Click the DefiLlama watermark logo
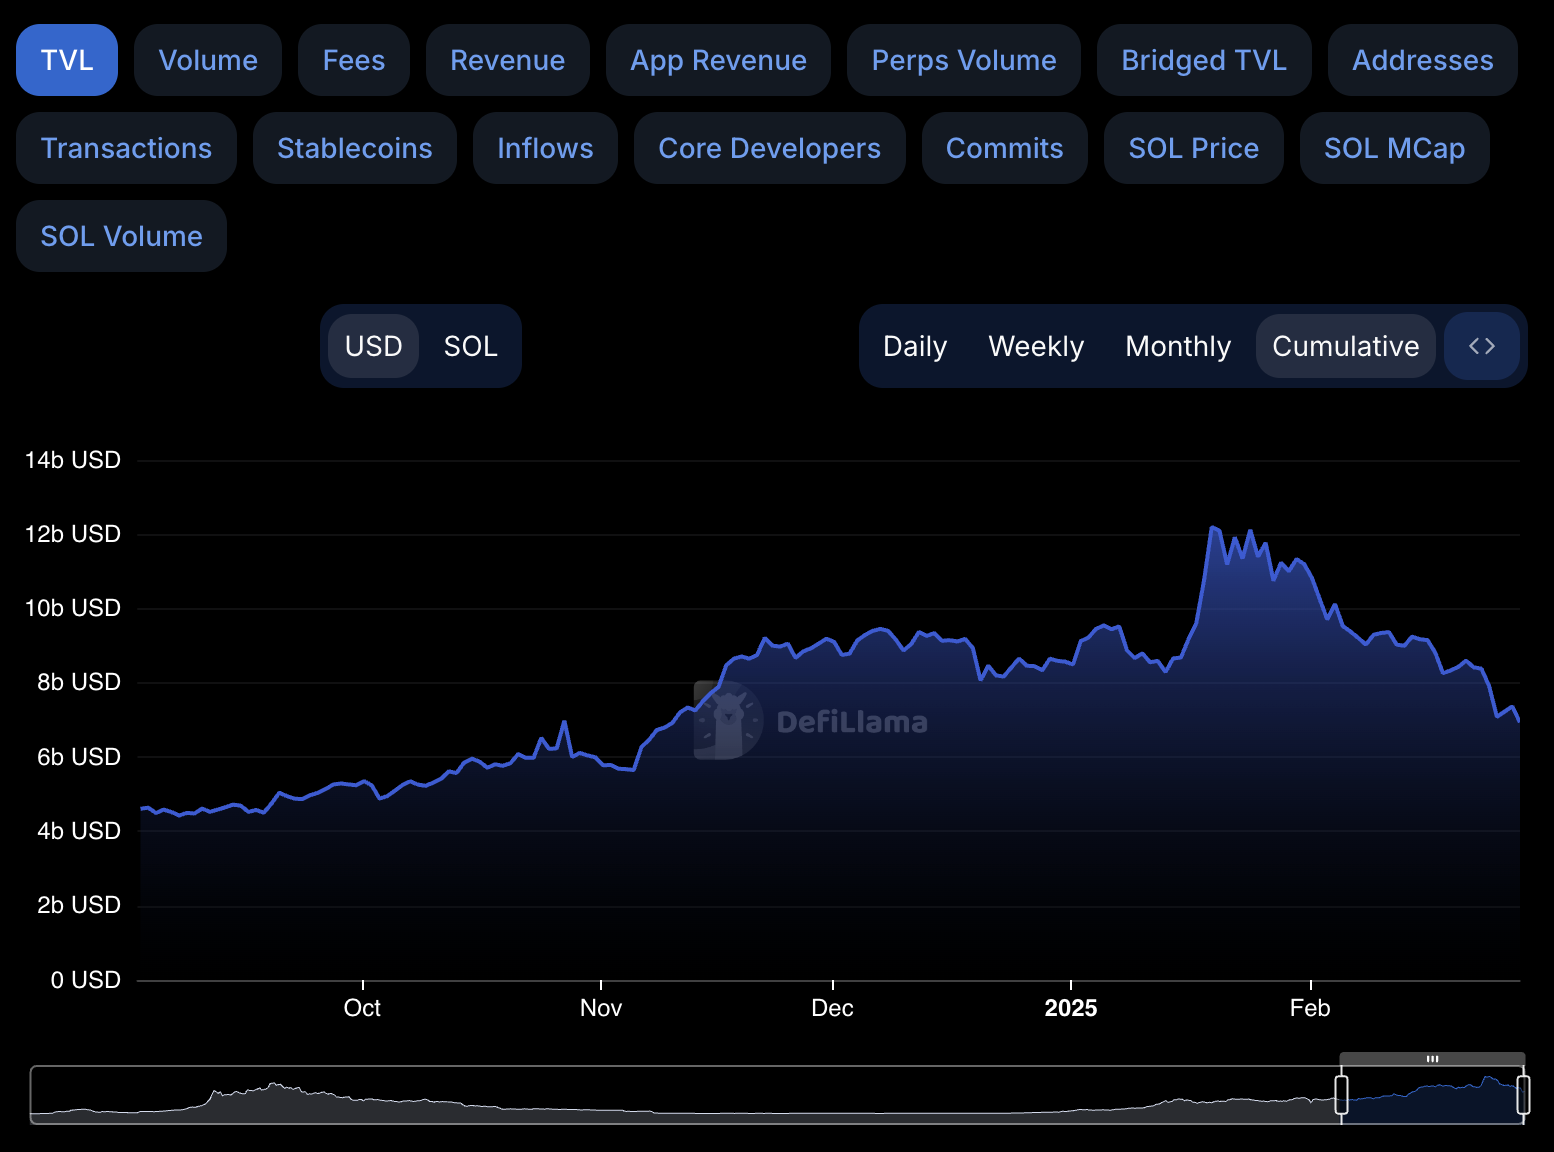The height and width of the screenshot is (1152, 1554). point(729,720)
